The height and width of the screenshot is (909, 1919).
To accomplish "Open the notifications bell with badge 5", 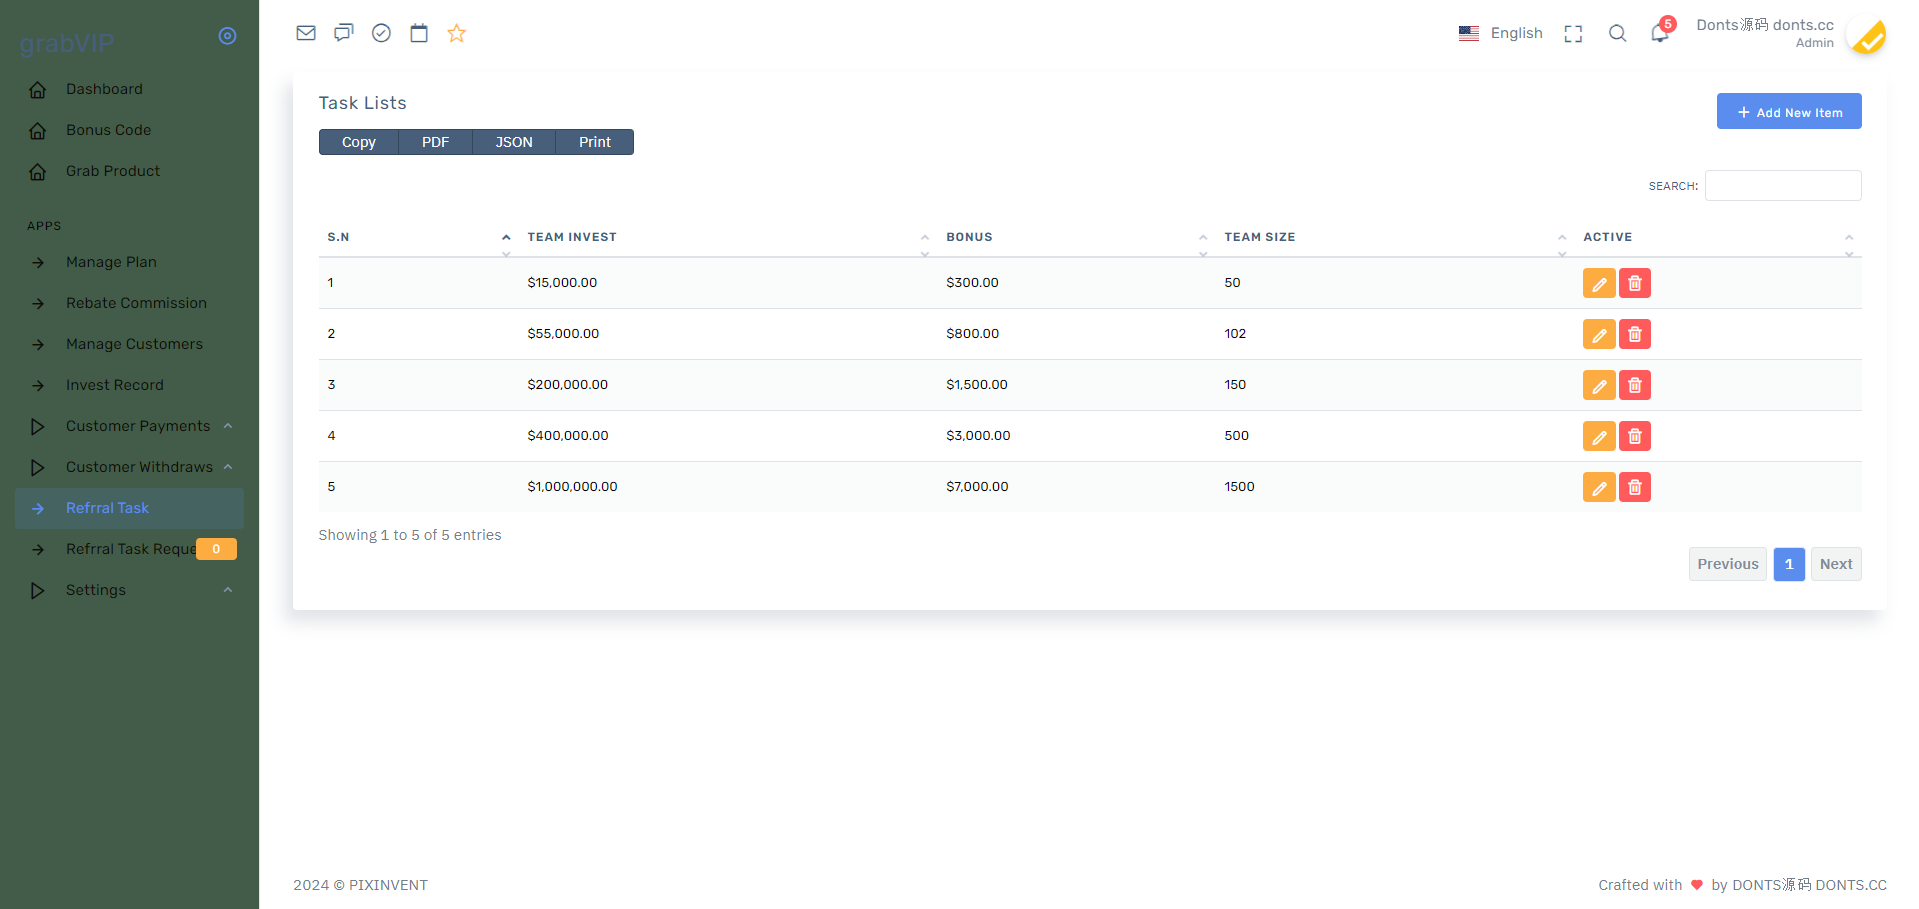I will pyautogui.click(x=1661, y=32).
